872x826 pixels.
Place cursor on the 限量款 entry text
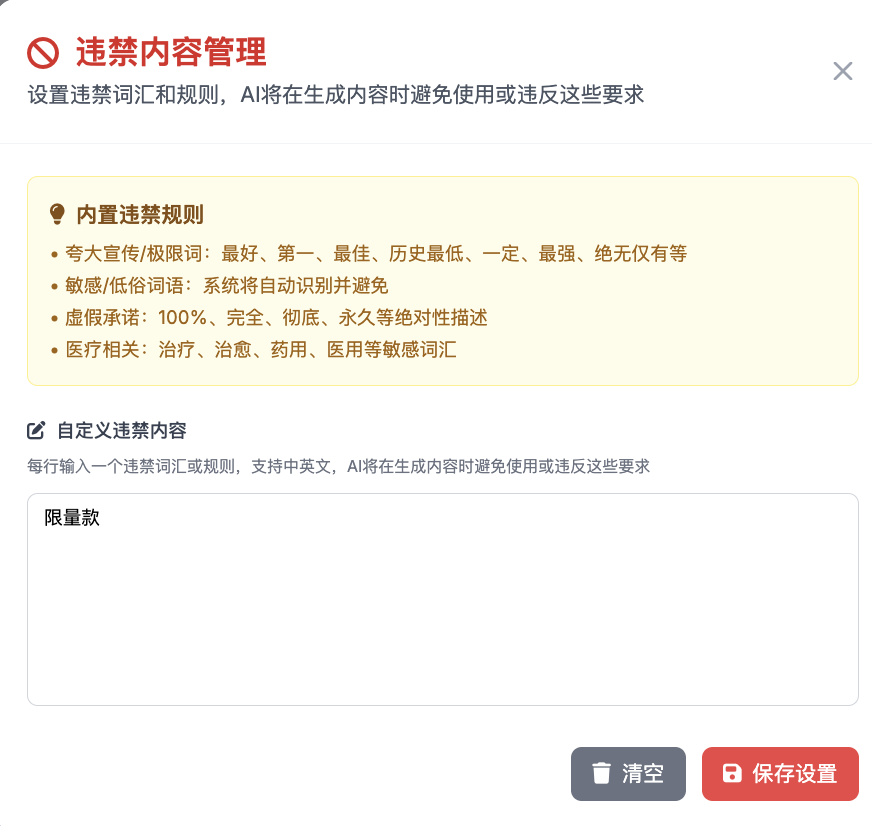click(x=72, y=518)
